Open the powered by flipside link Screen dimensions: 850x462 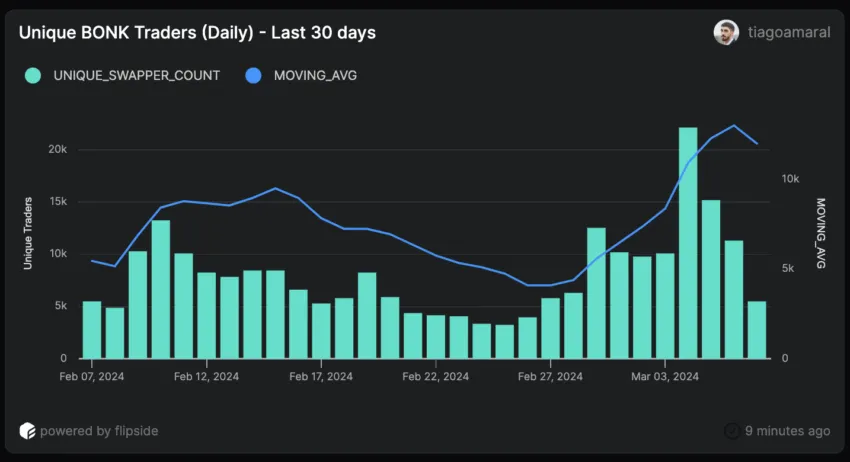click(99, 431)
